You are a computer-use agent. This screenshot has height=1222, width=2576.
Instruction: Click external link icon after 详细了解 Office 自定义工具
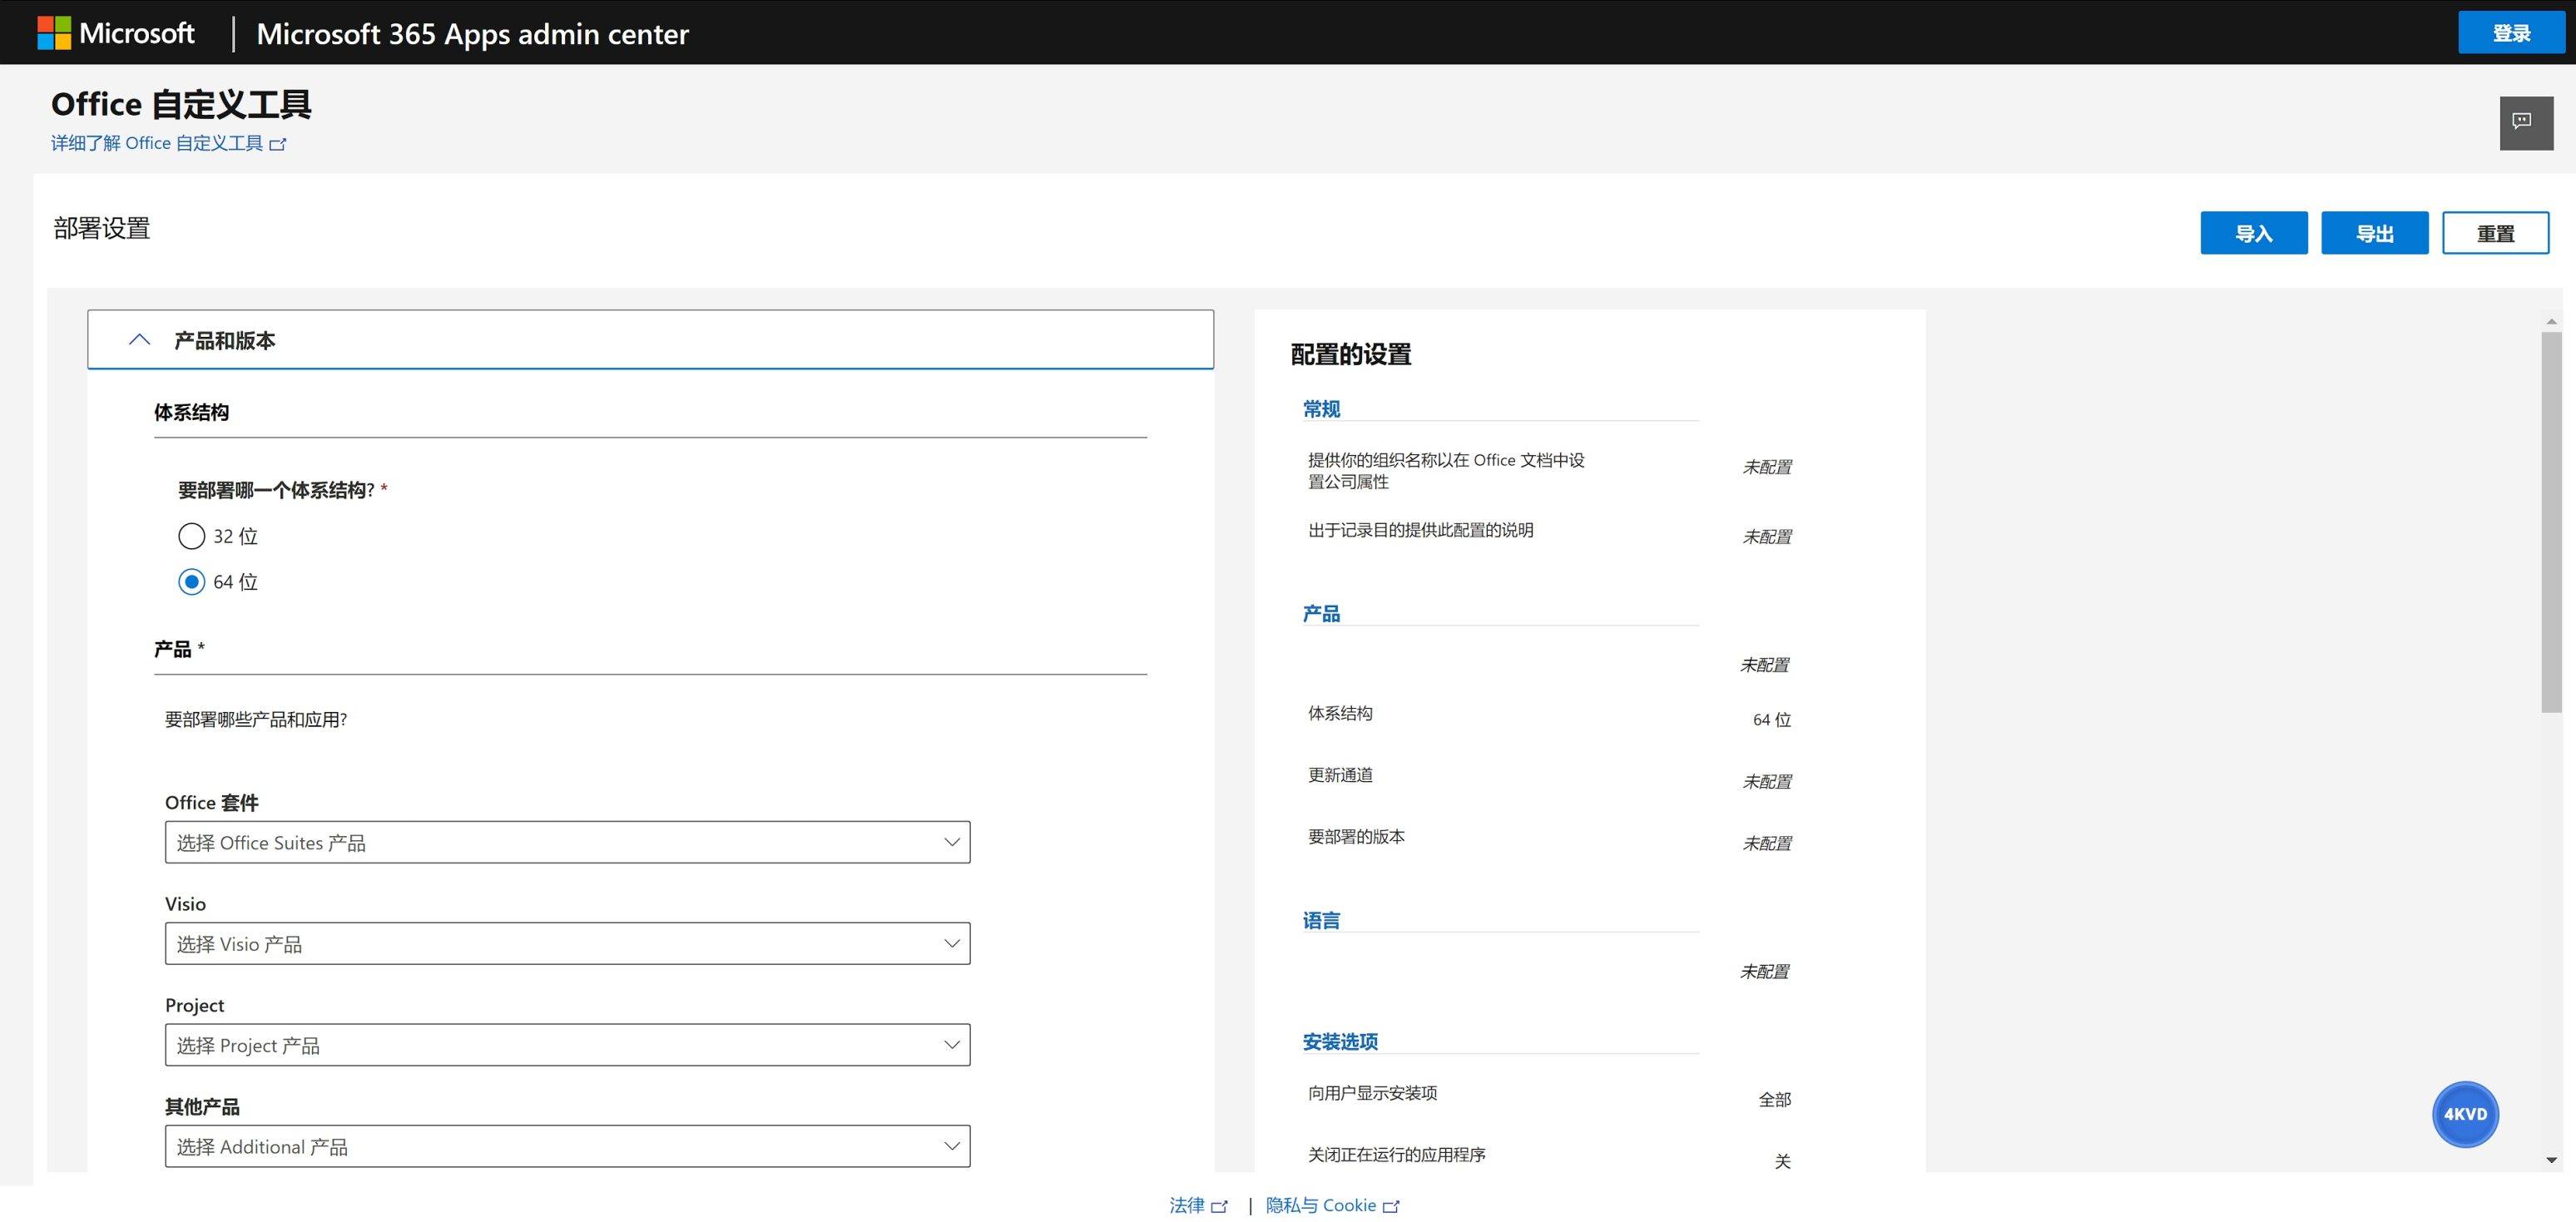[x=278, y=144]
